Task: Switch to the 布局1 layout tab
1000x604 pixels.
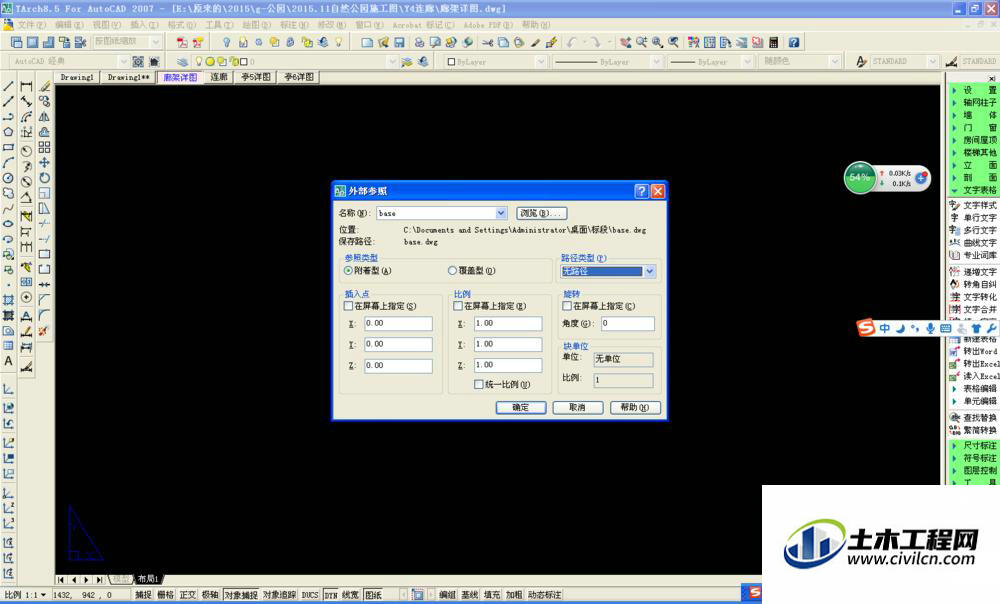Action: point(147,579)
